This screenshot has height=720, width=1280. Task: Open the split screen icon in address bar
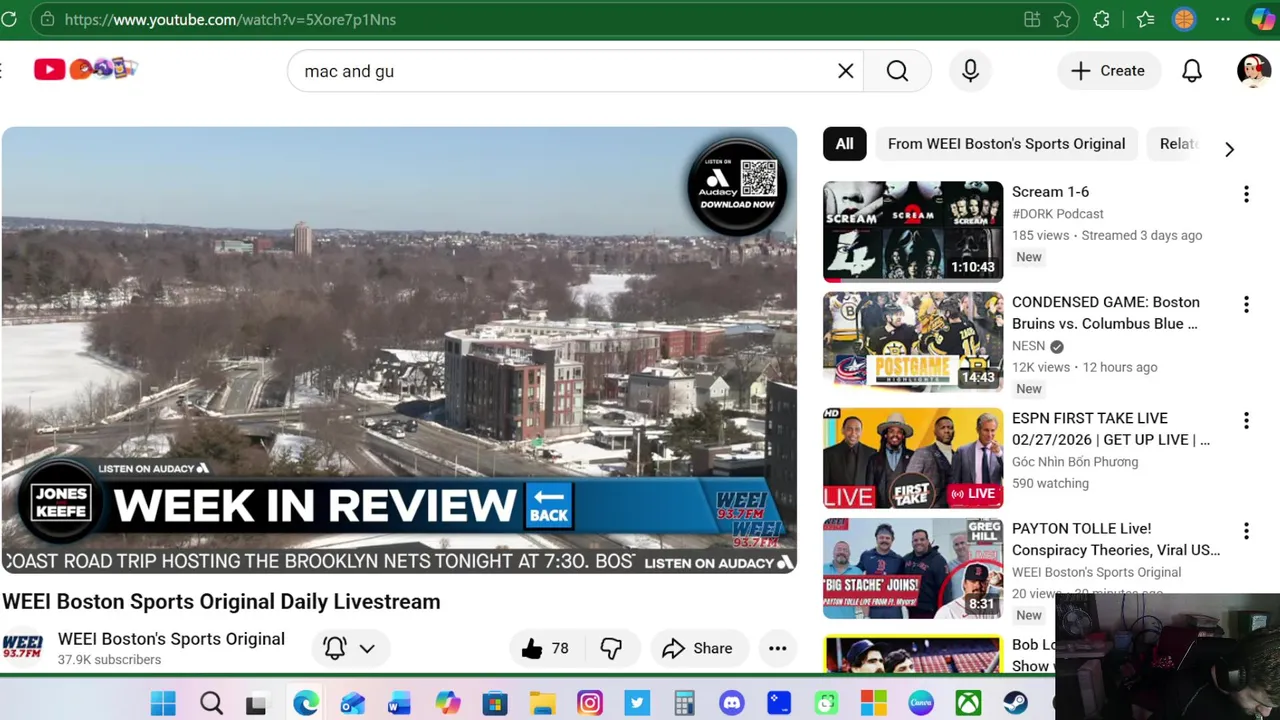[x=1032, y=19]
